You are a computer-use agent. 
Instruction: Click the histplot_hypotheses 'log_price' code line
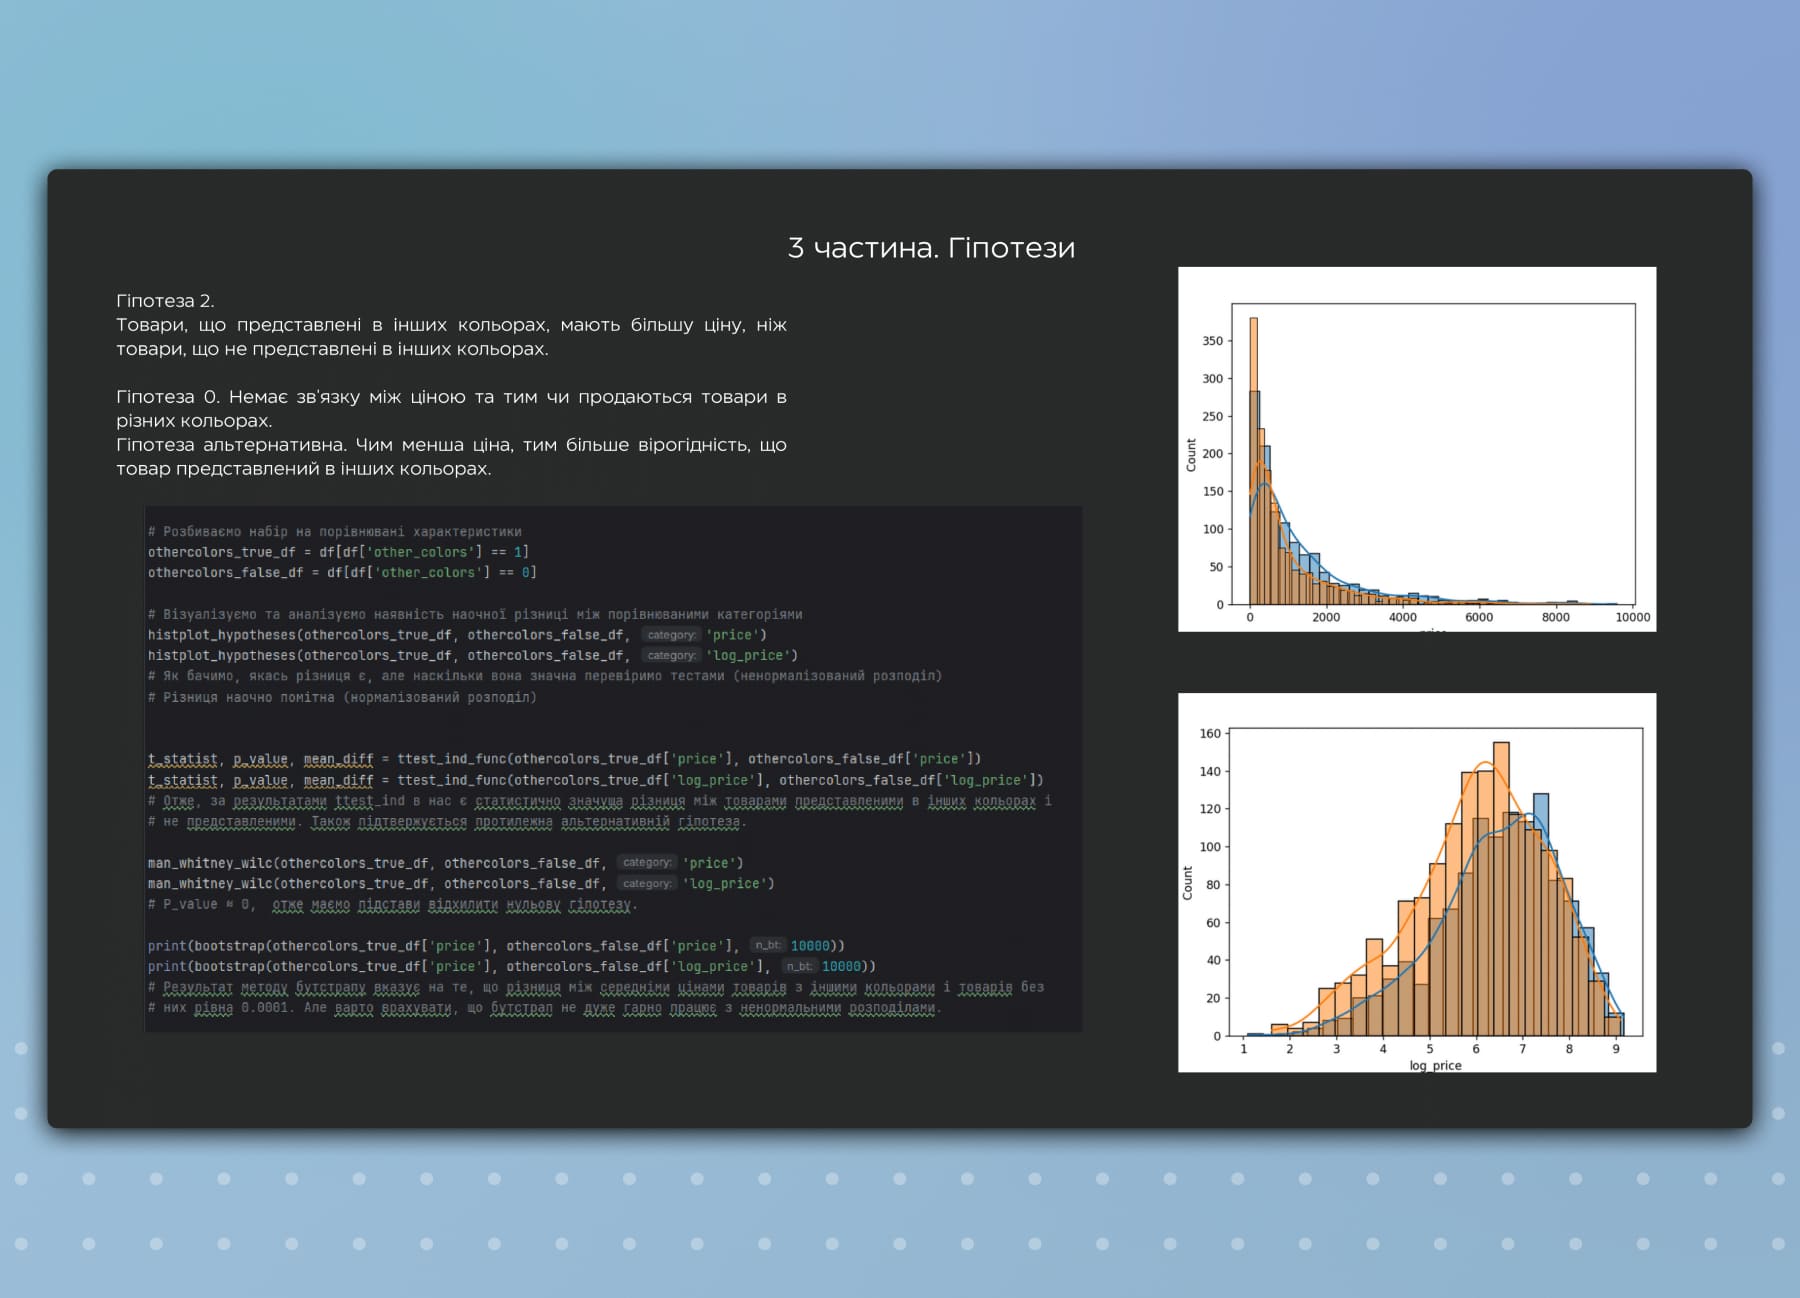pos(473,656)
